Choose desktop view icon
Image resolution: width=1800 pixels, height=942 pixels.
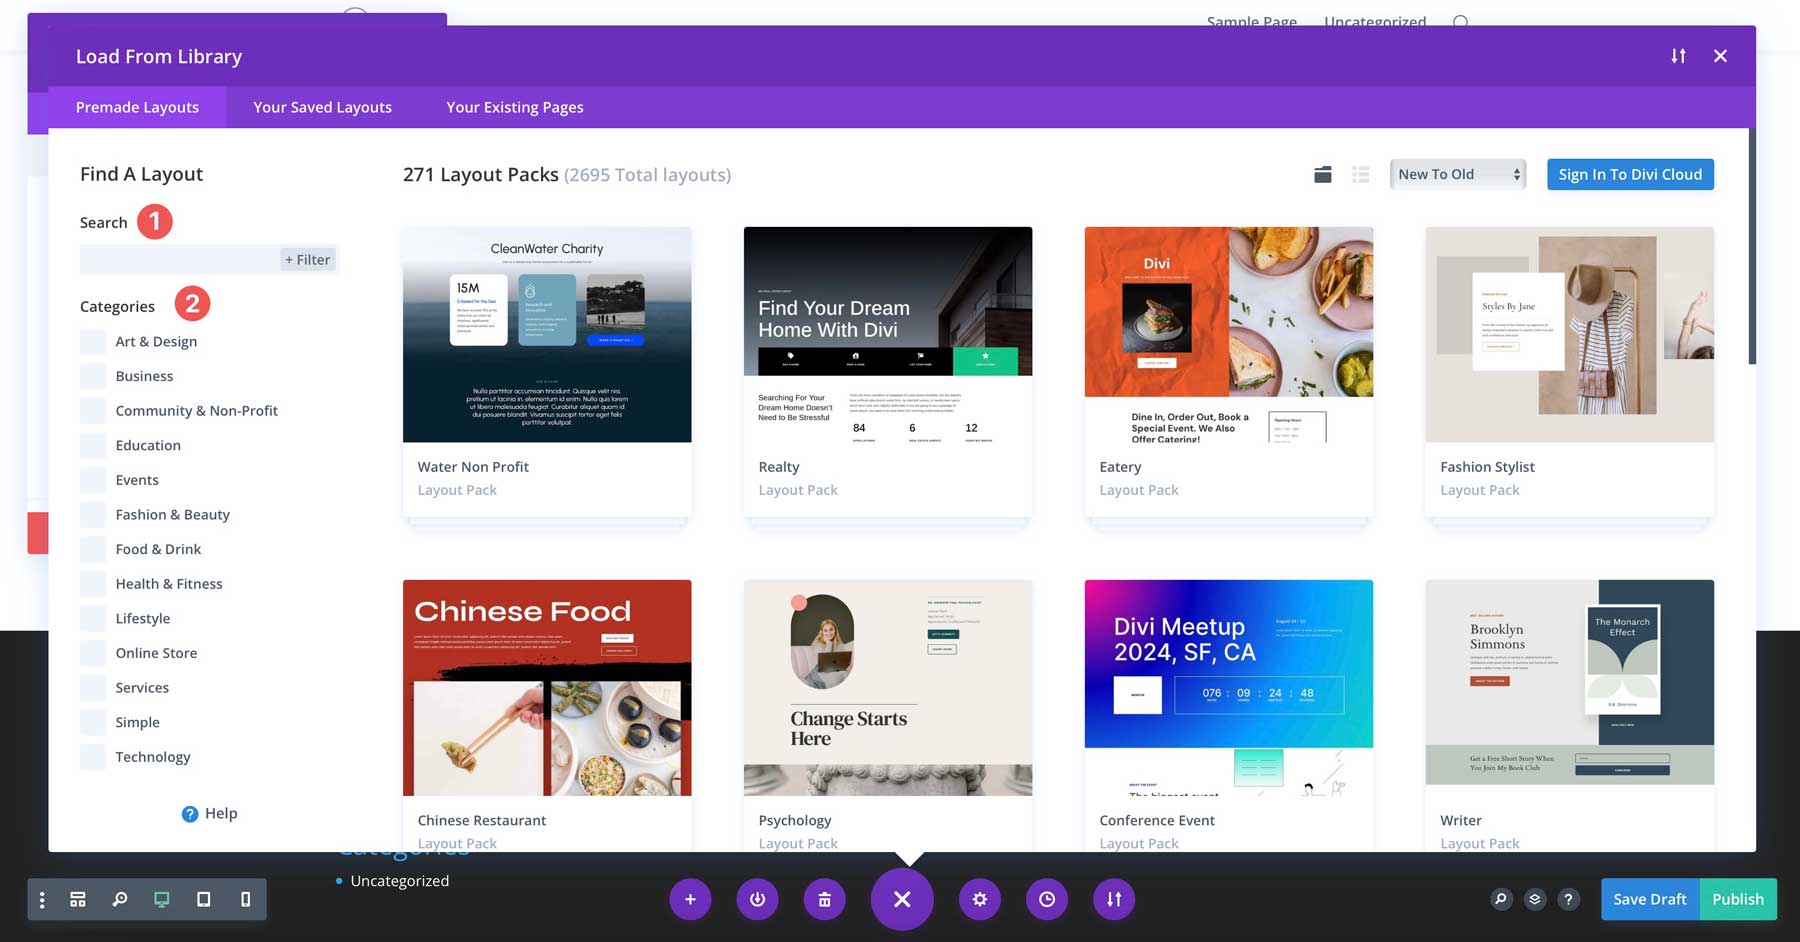pos(162,899)
